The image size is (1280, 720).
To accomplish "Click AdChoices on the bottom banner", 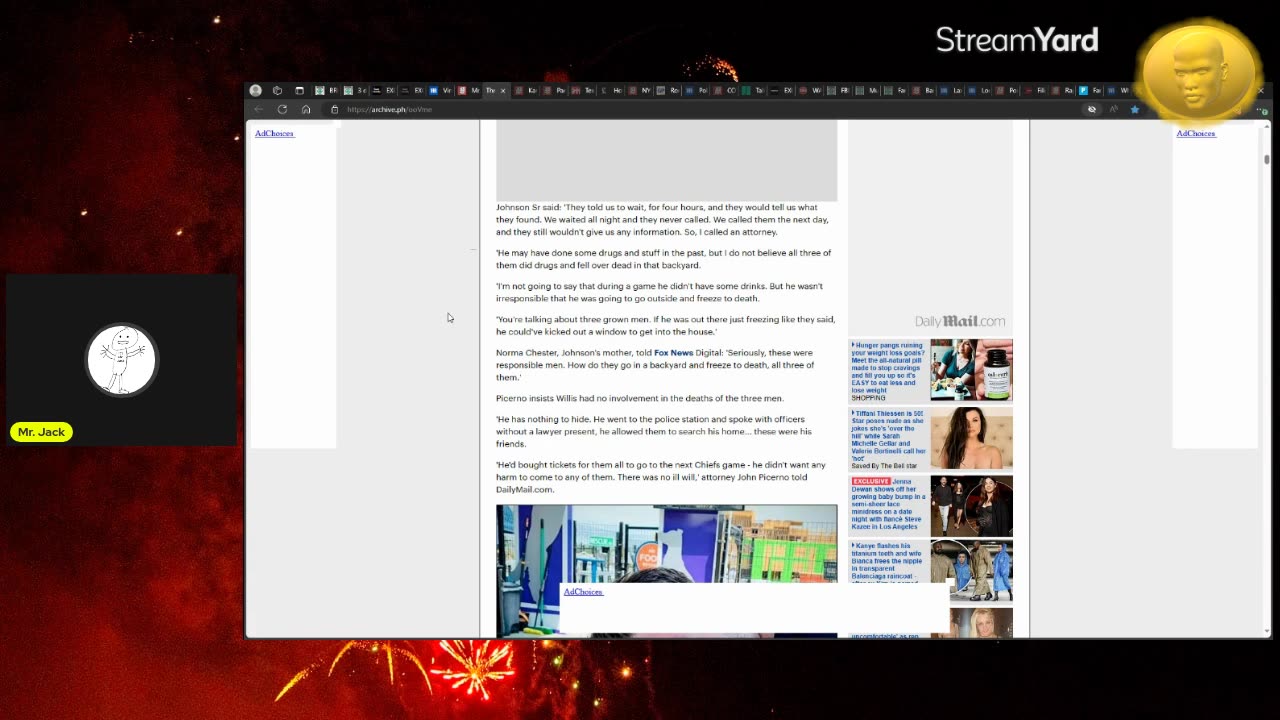I will pyautogui.click(x=583, y=592).
